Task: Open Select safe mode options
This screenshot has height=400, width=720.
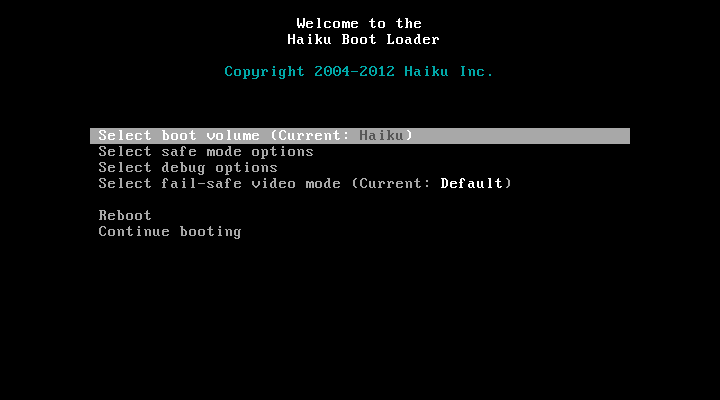Action: (x=206, y=152)
